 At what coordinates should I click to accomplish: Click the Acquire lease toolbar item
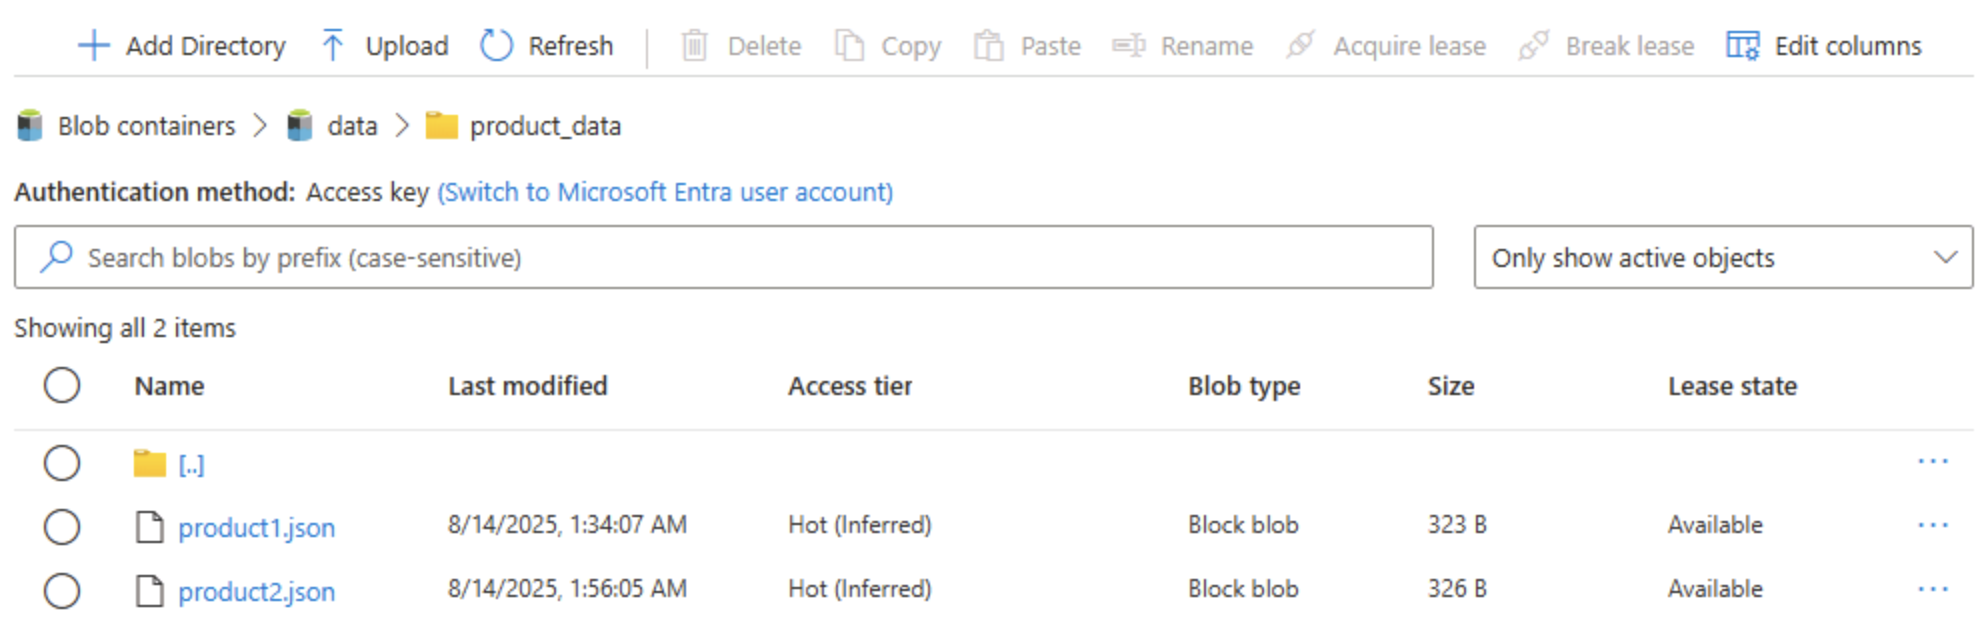pos(1387,46)
